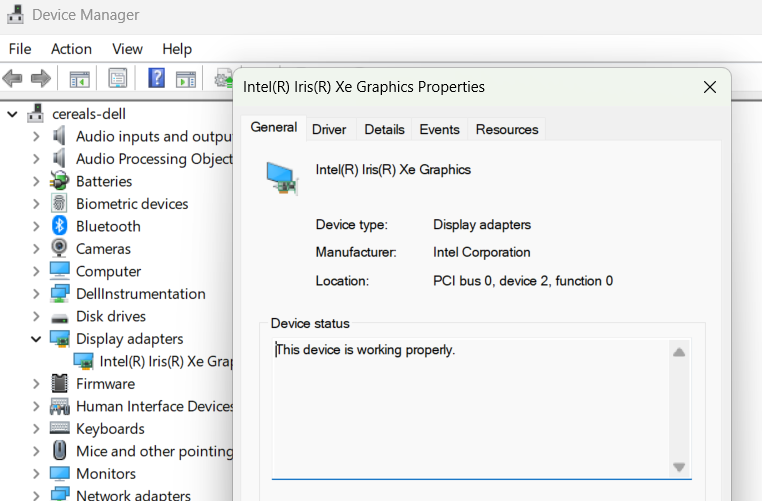Expand the Firmware category
Viewport: 762px width, 501px height.
point(36,384)
